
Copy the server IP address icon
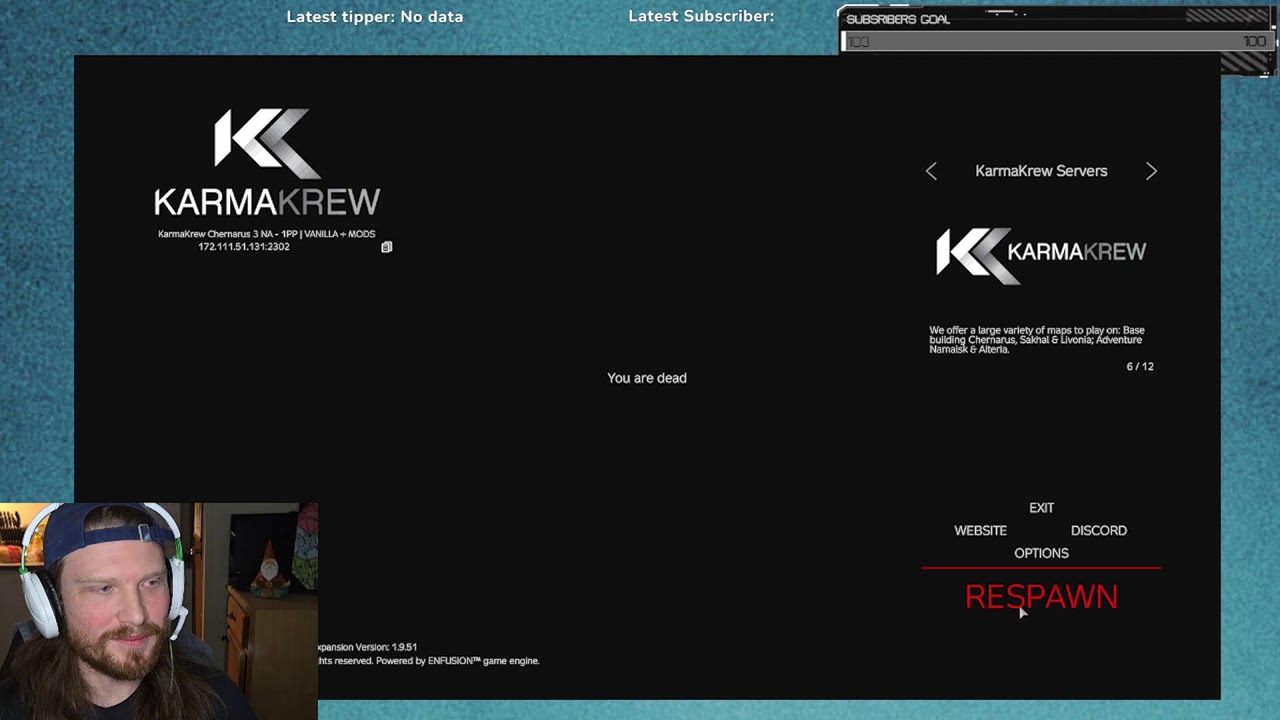pos(387,247)
